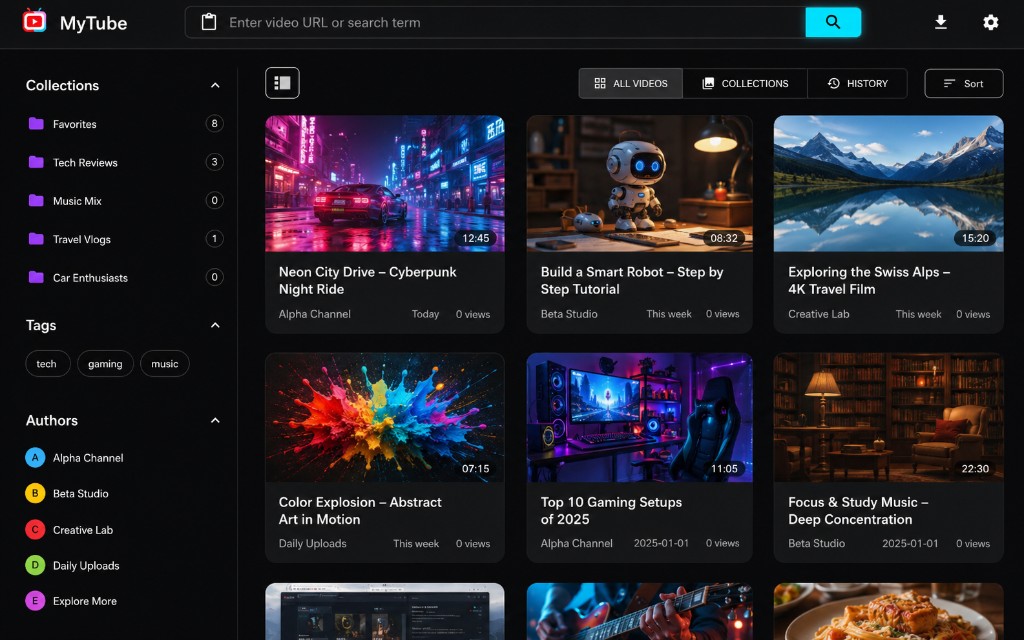
Task: Click the red C avatar for Creative Lab
Action: pyautogui.click(x=35, y=530)
